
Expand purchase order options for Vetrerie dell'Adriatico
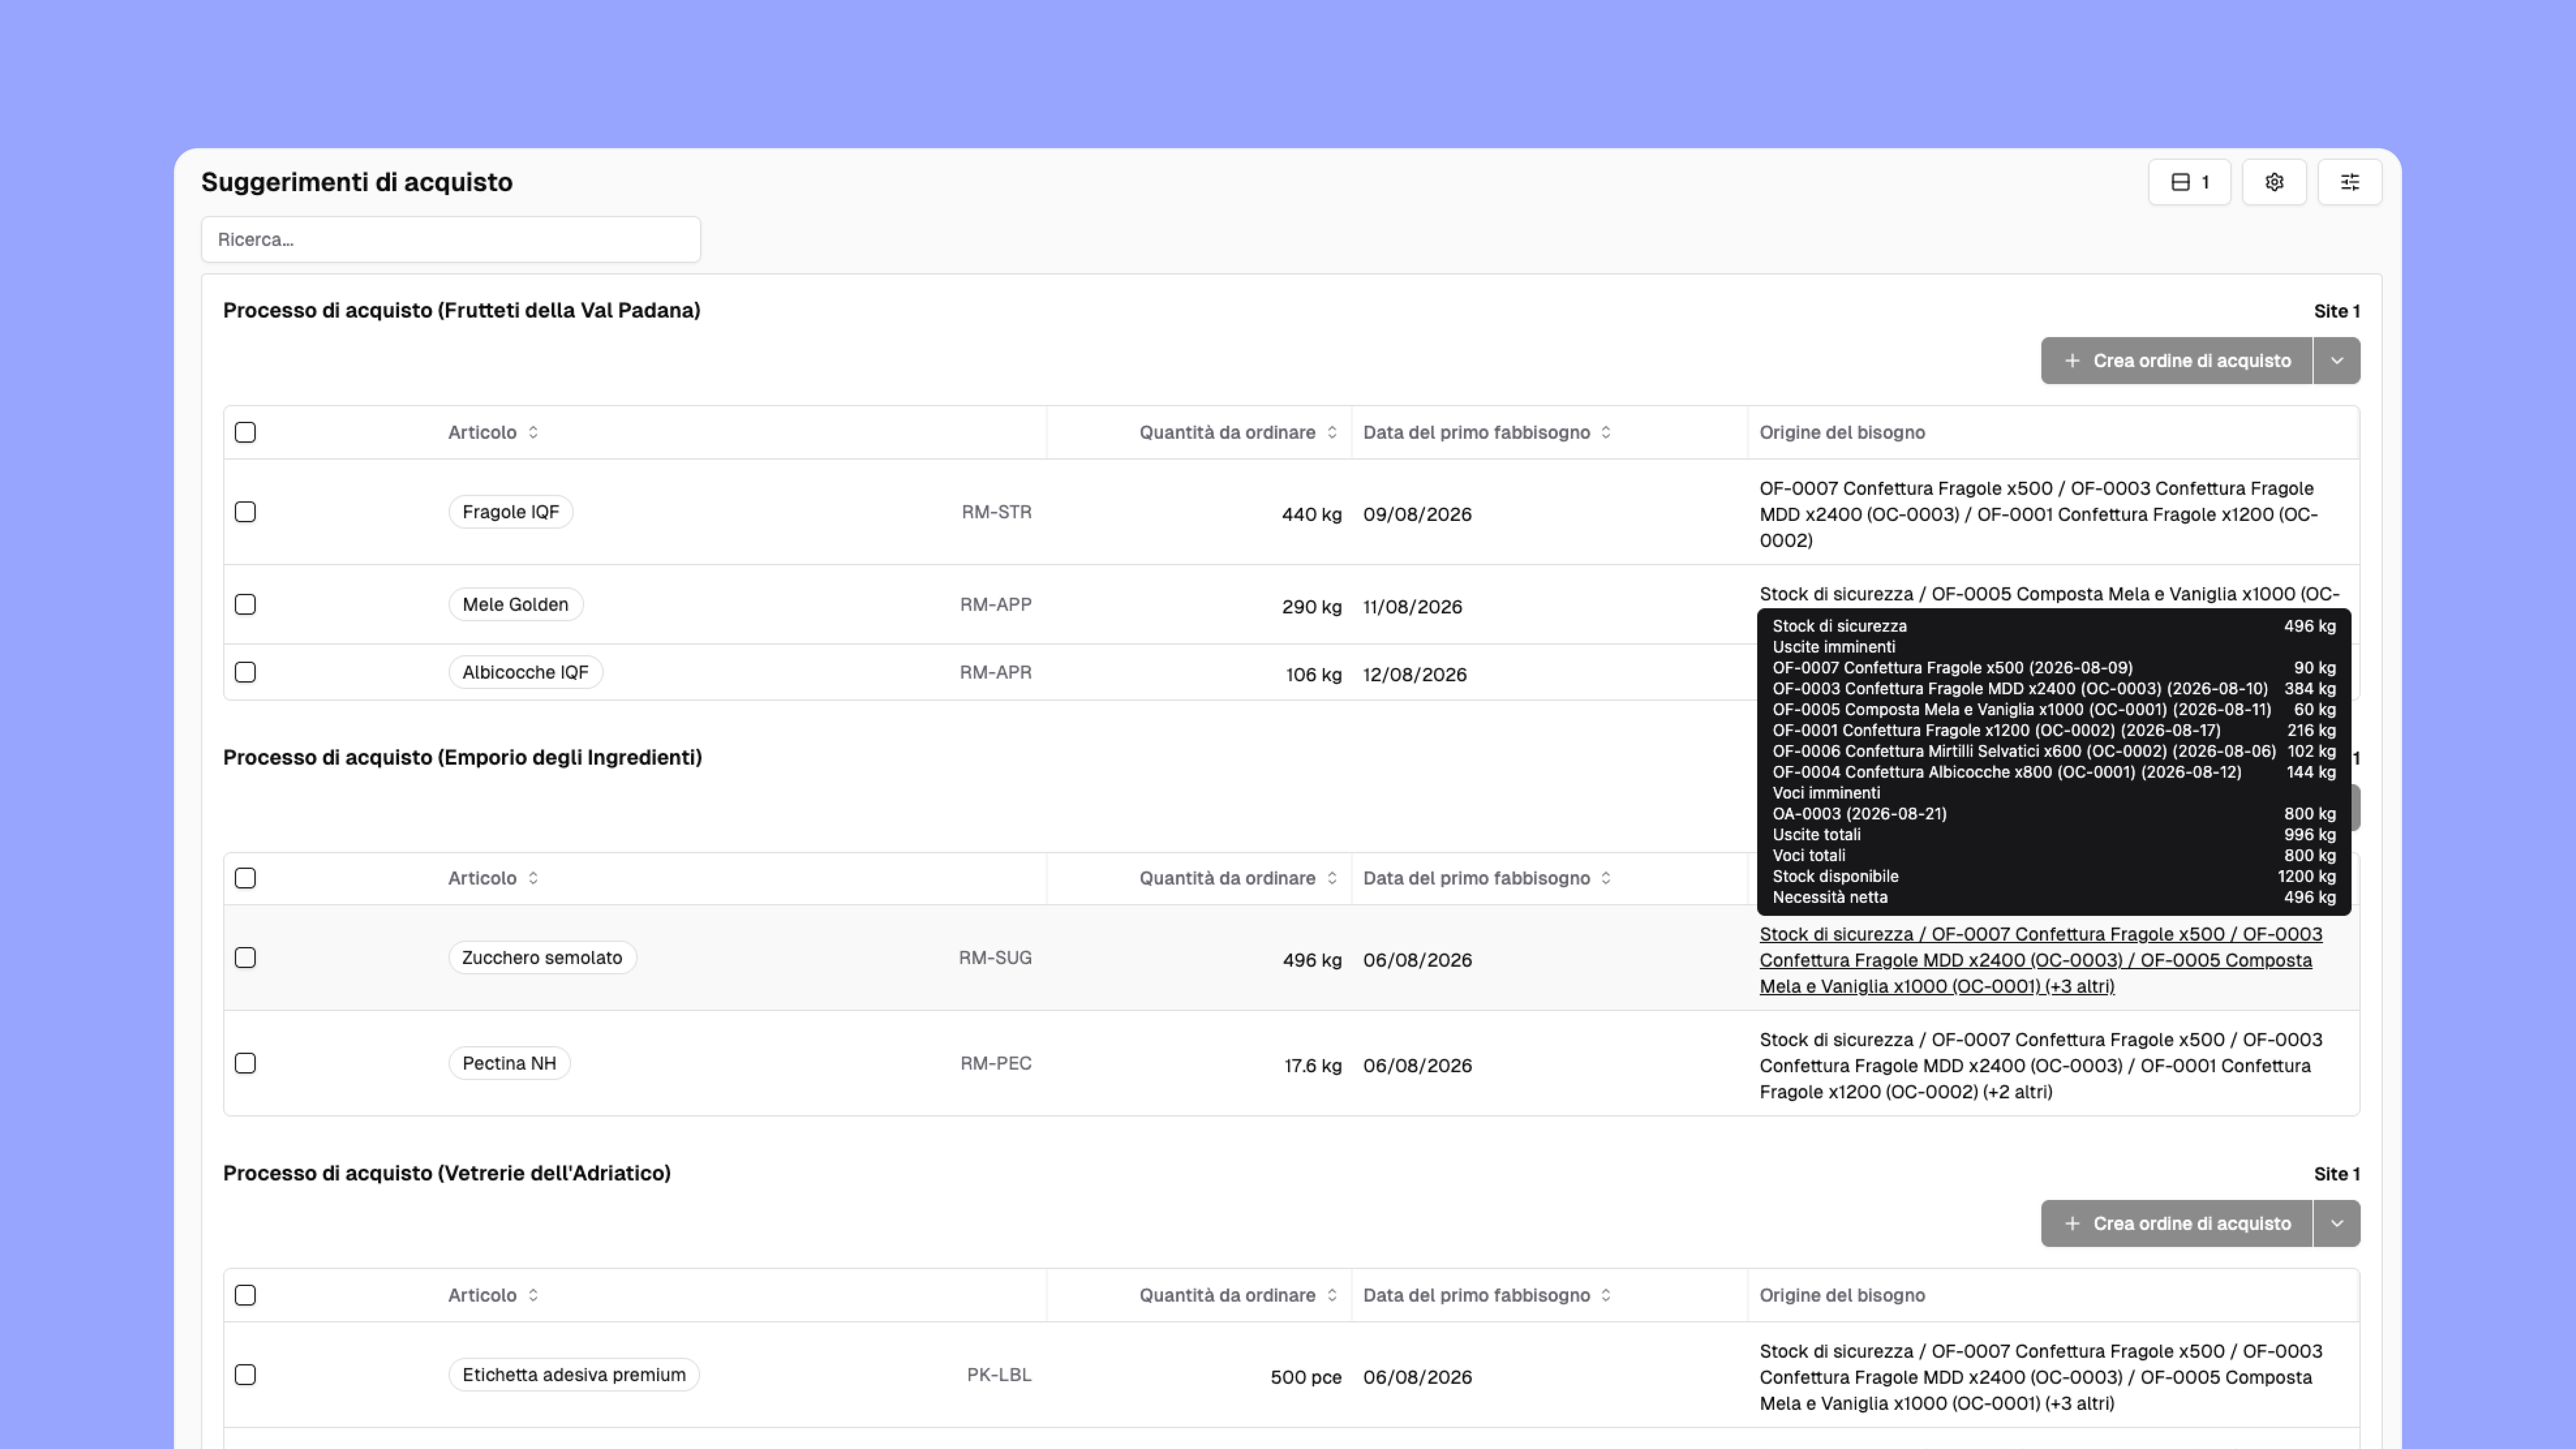pos(2337,1223)
